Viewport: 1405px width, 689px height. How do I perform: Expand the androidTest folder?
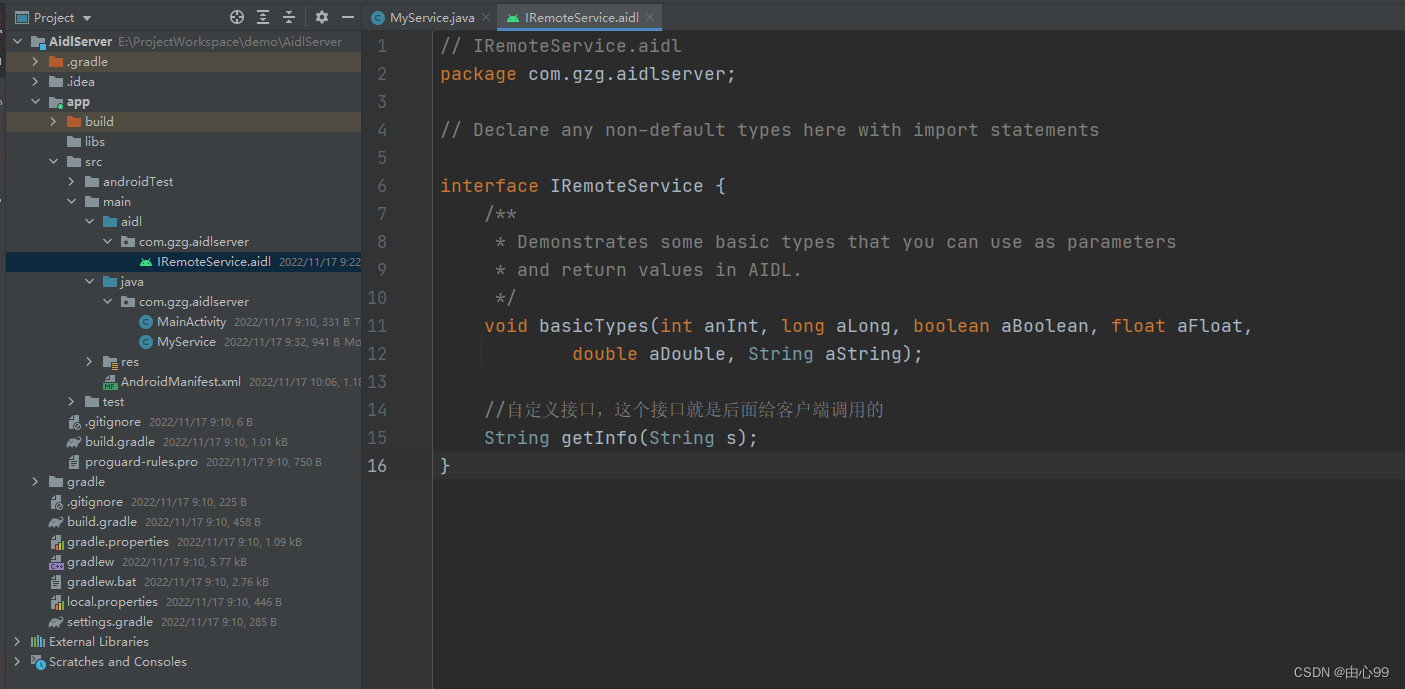click(72, 182)
